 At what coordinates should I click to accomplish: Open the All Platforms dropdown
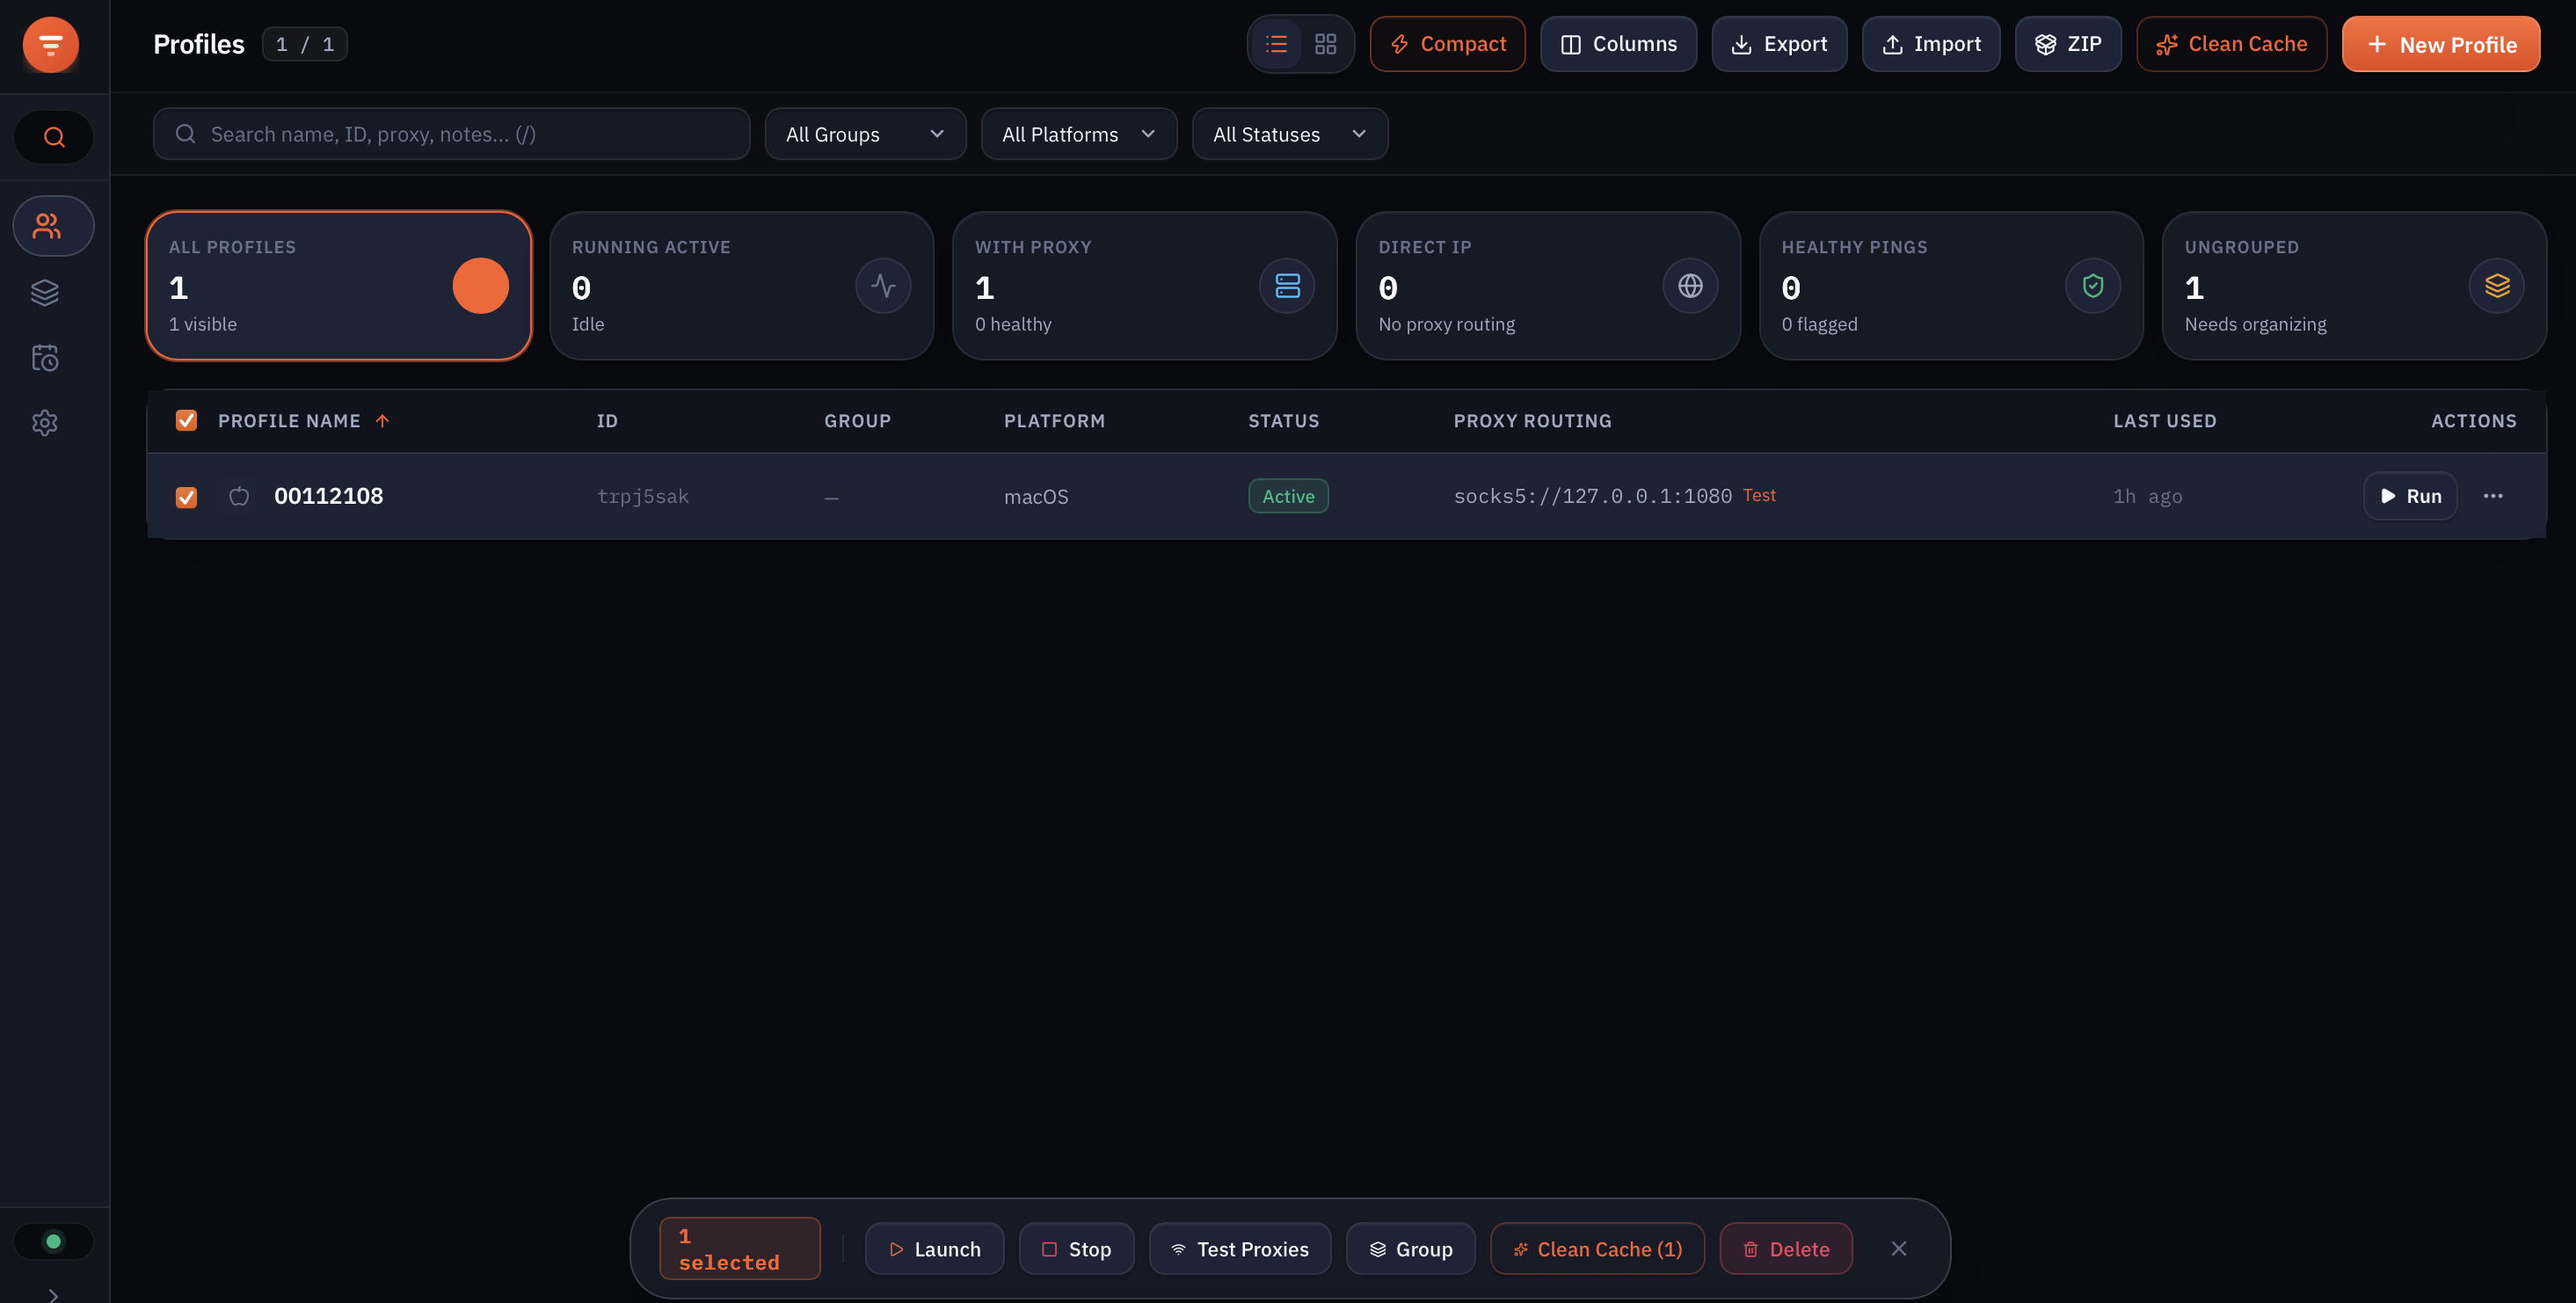1079,134
